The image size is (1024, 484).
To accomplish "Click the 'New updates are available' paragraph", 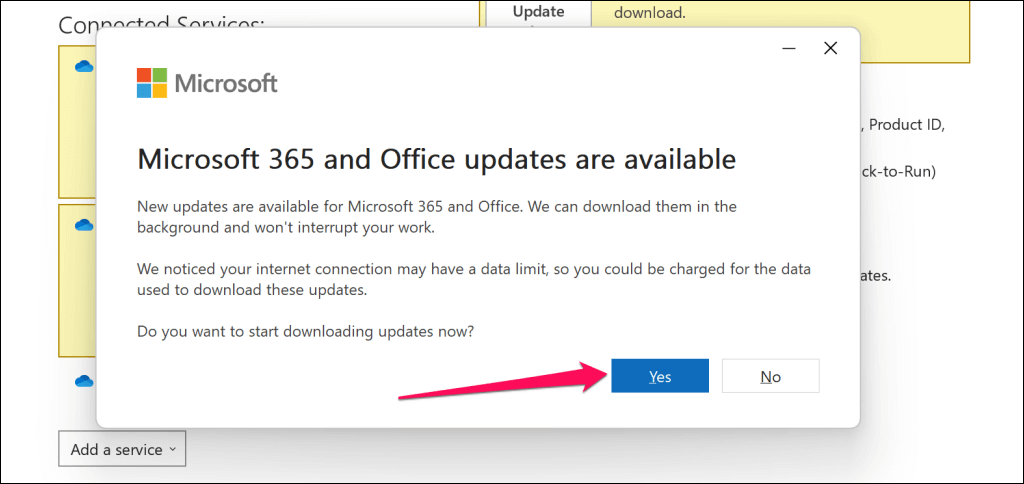I will pos(436,216).
